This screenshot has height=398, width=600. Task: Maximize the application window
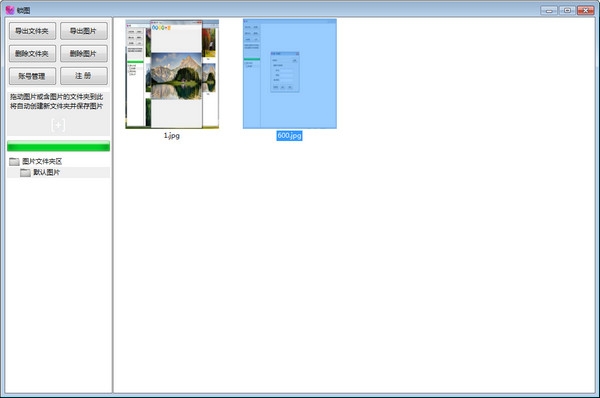[567, 10]
